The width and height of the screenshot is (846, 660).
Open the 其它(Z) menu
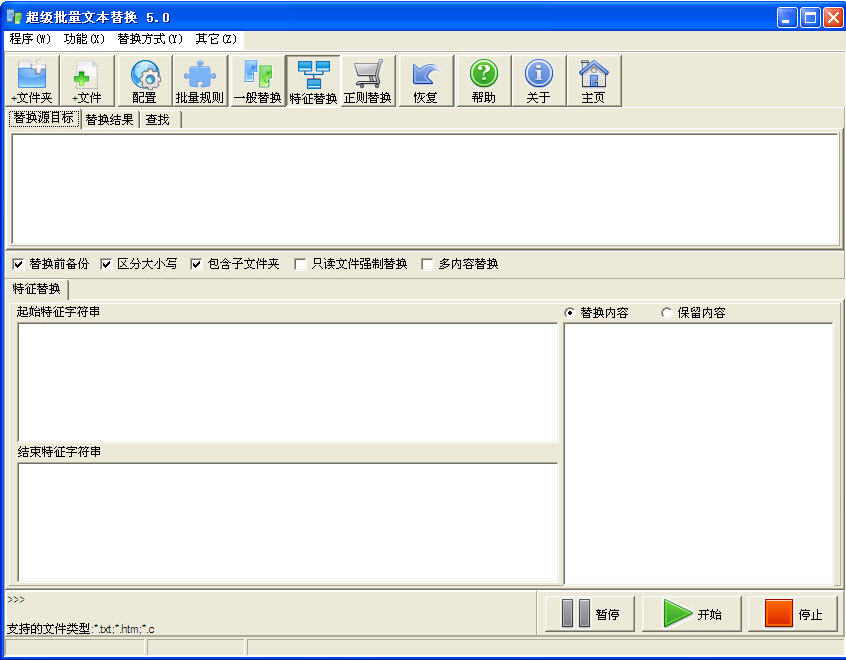216,39
